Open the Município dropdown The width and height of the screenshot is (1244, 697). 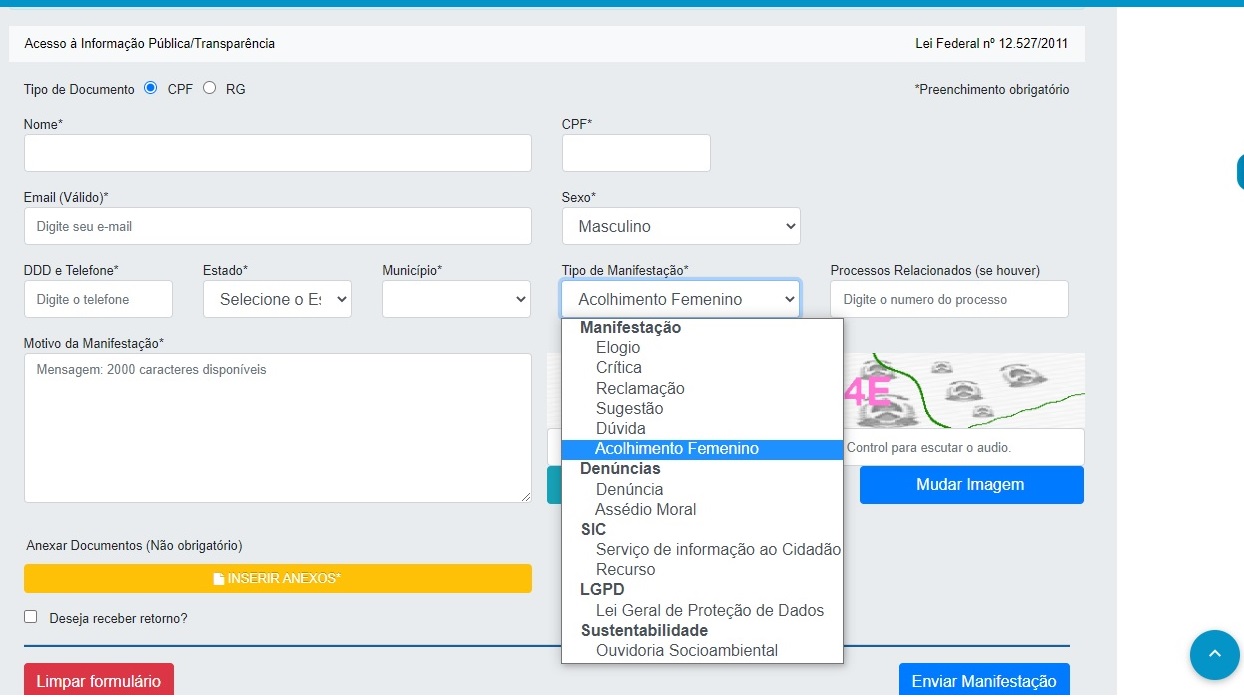[456, 299]
